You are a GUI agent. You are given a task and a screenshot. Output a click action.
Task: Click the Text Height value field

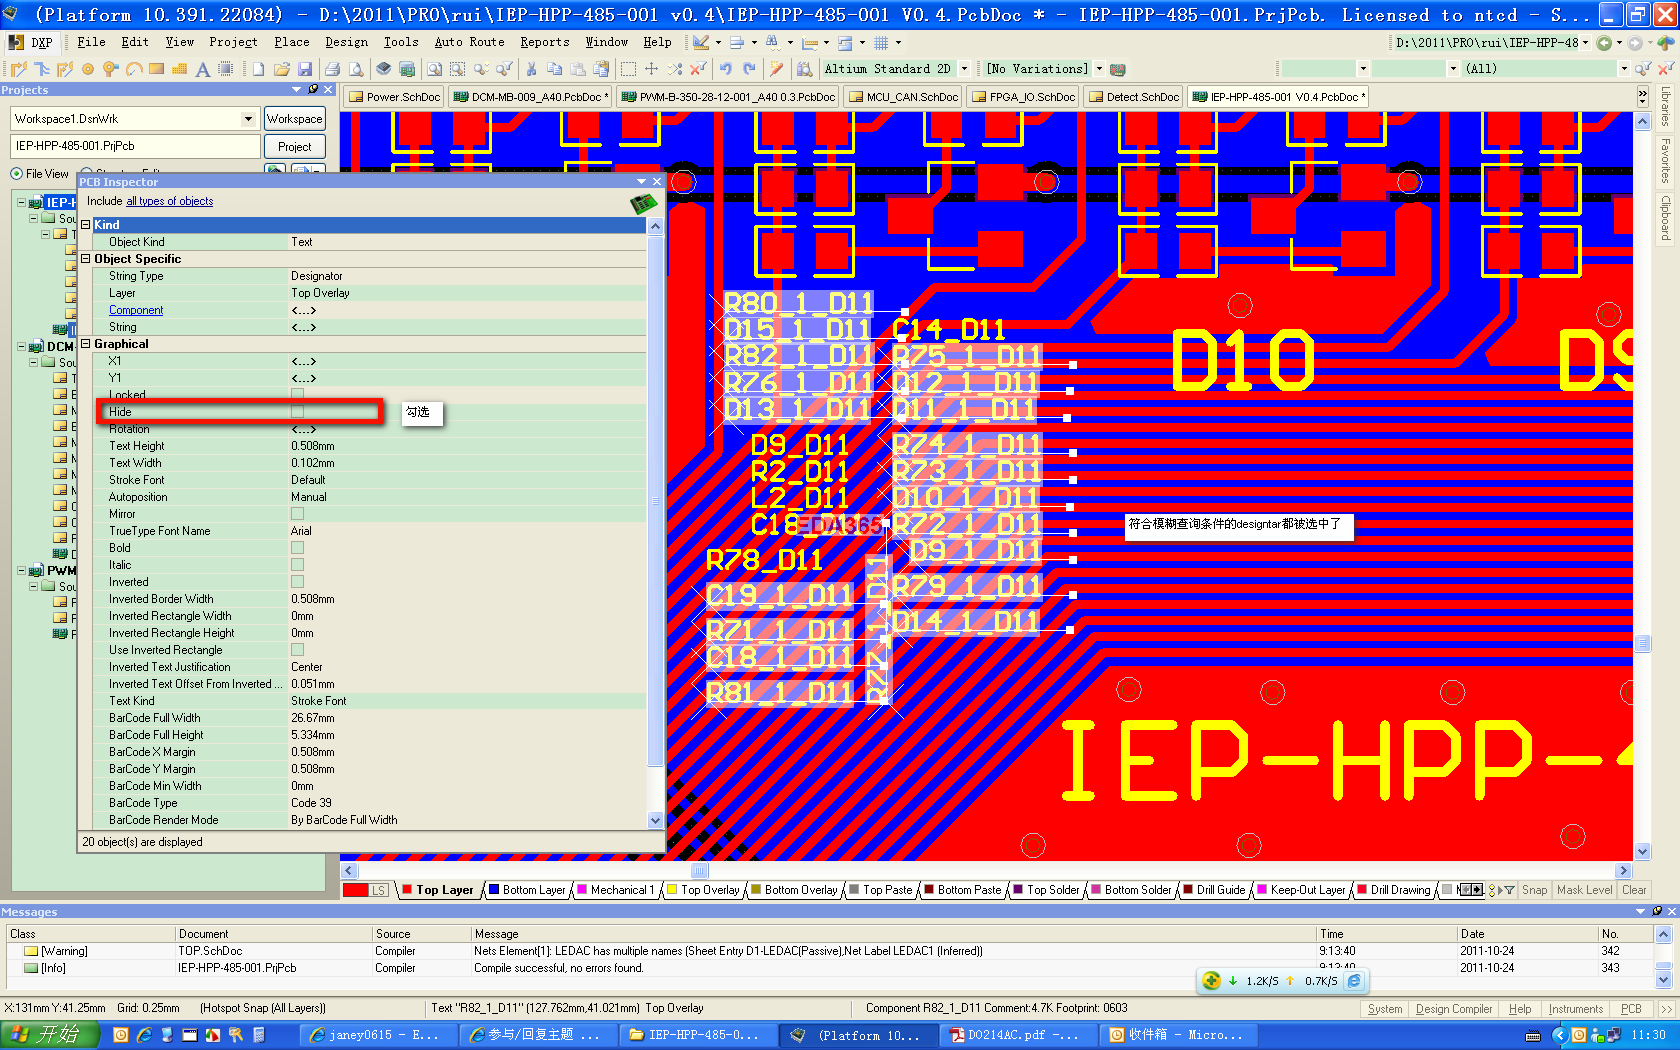pos(466,446)
